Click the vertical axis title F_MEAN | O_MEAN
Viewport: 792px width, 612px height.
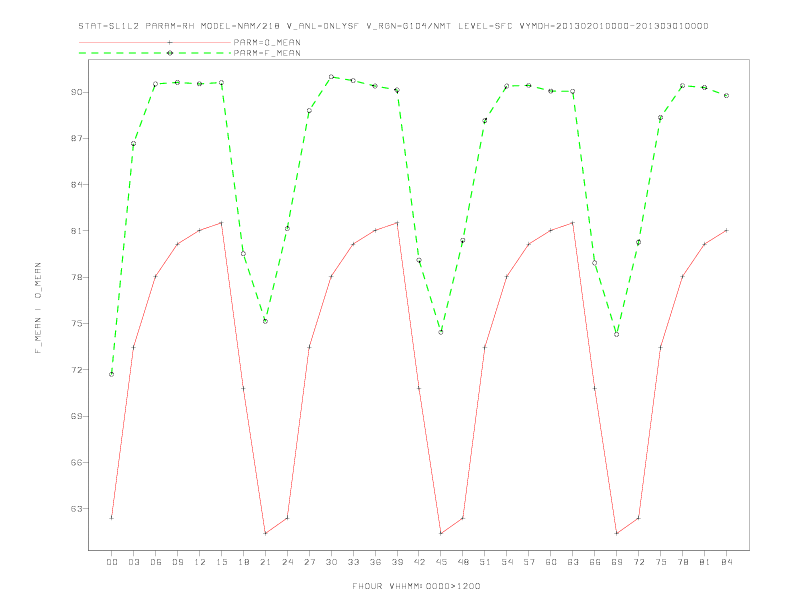(38, 308)
